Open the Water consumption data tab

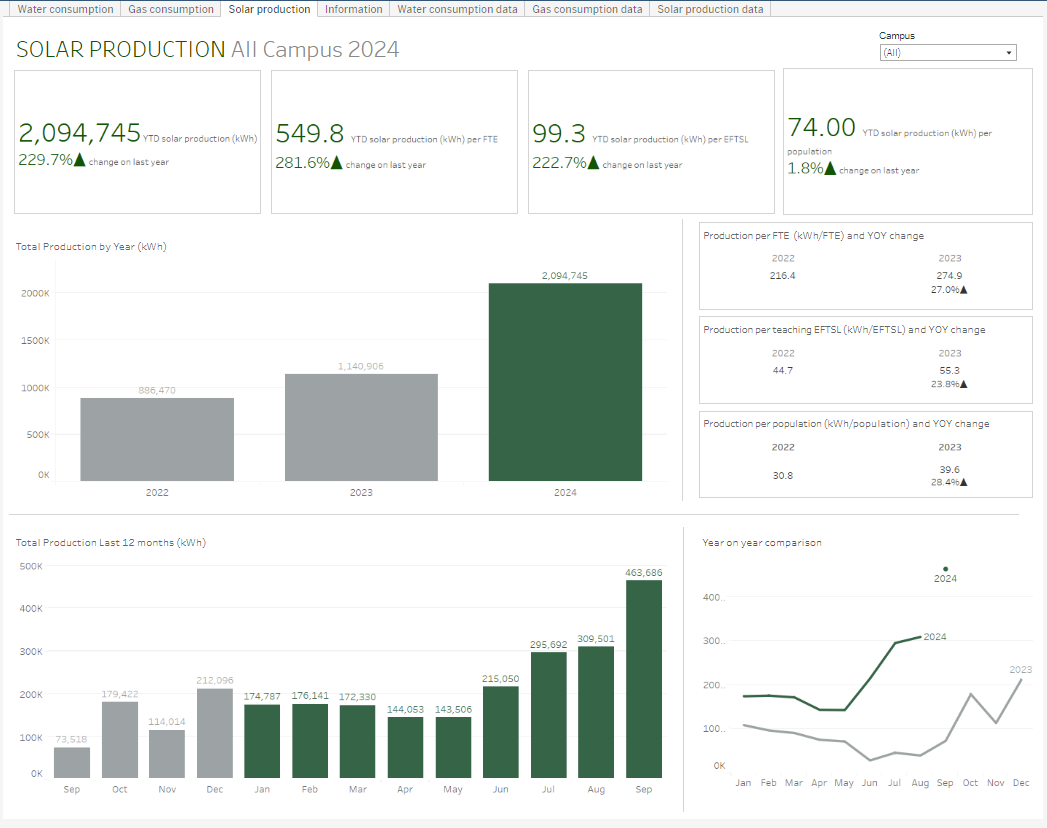point(457,9)
